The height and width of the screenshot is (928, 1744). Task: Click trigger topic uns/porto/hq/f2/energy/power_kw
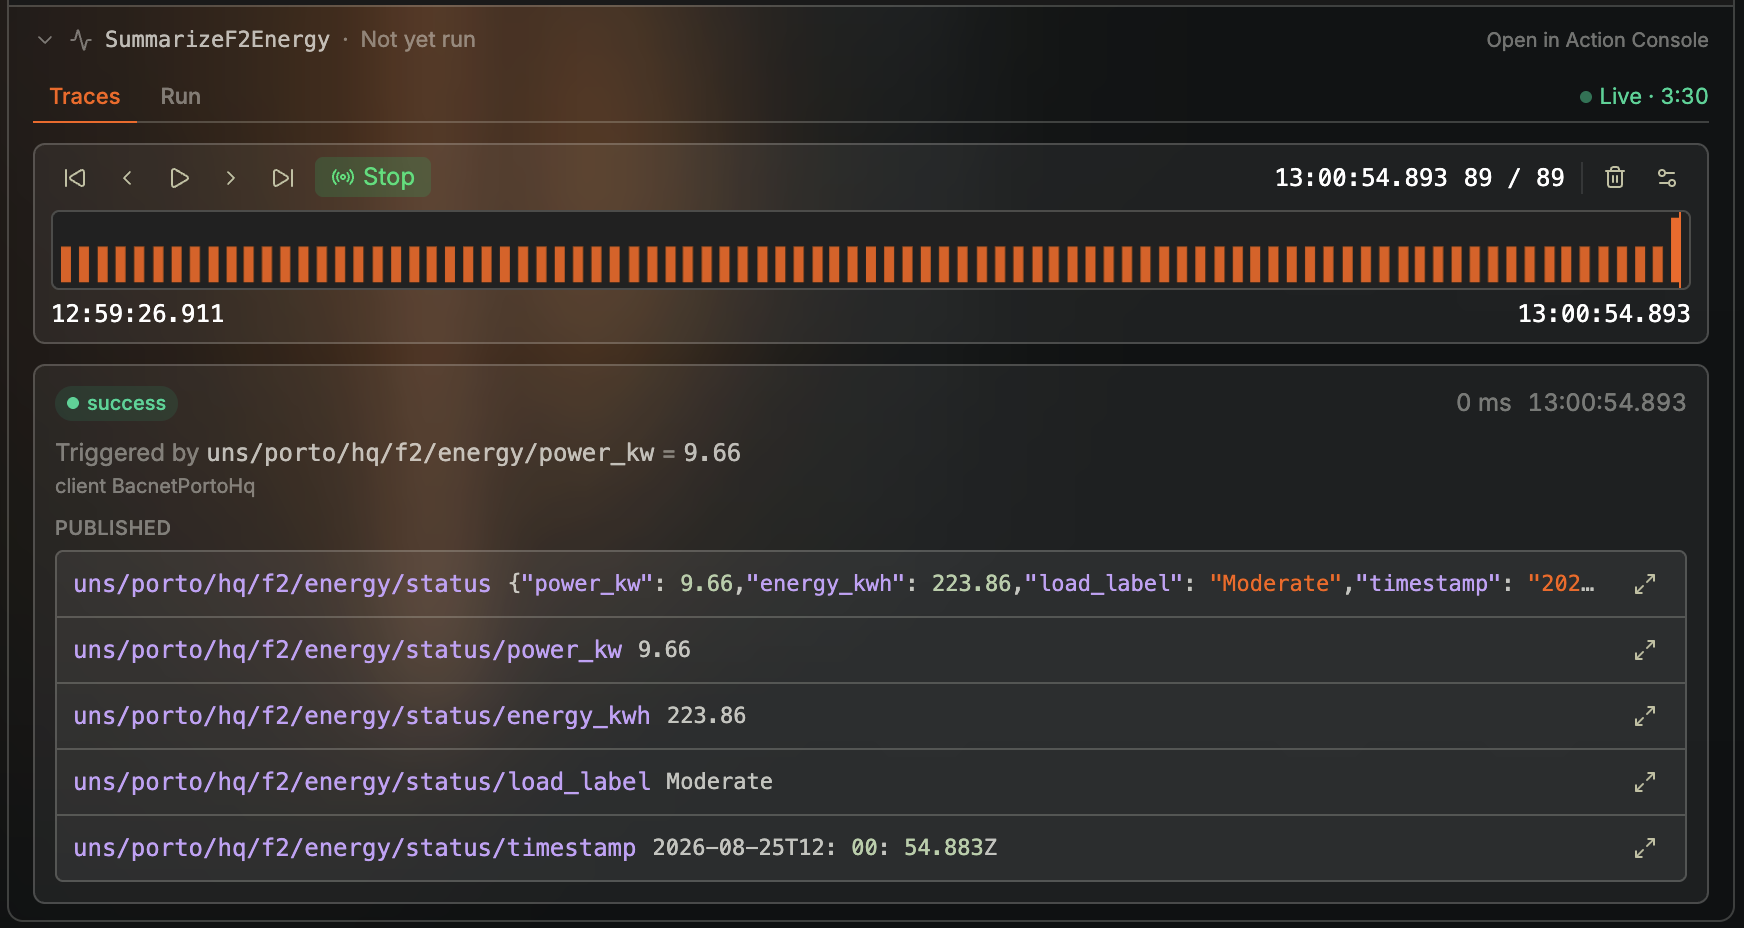tap(430, 453)
